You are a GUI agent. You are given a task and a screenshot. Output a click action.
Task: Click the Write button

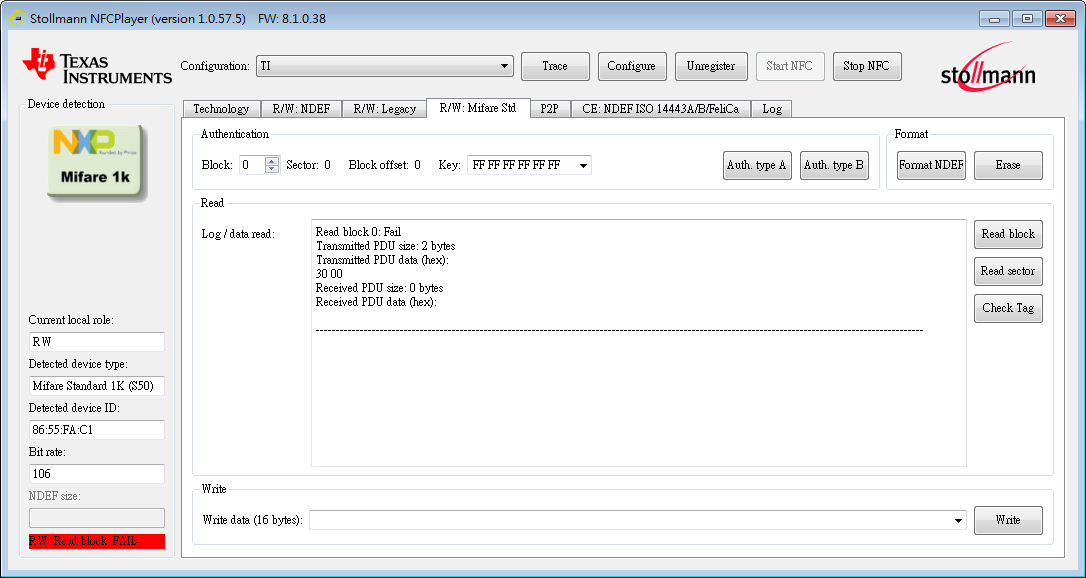(x=1008, y=520)
